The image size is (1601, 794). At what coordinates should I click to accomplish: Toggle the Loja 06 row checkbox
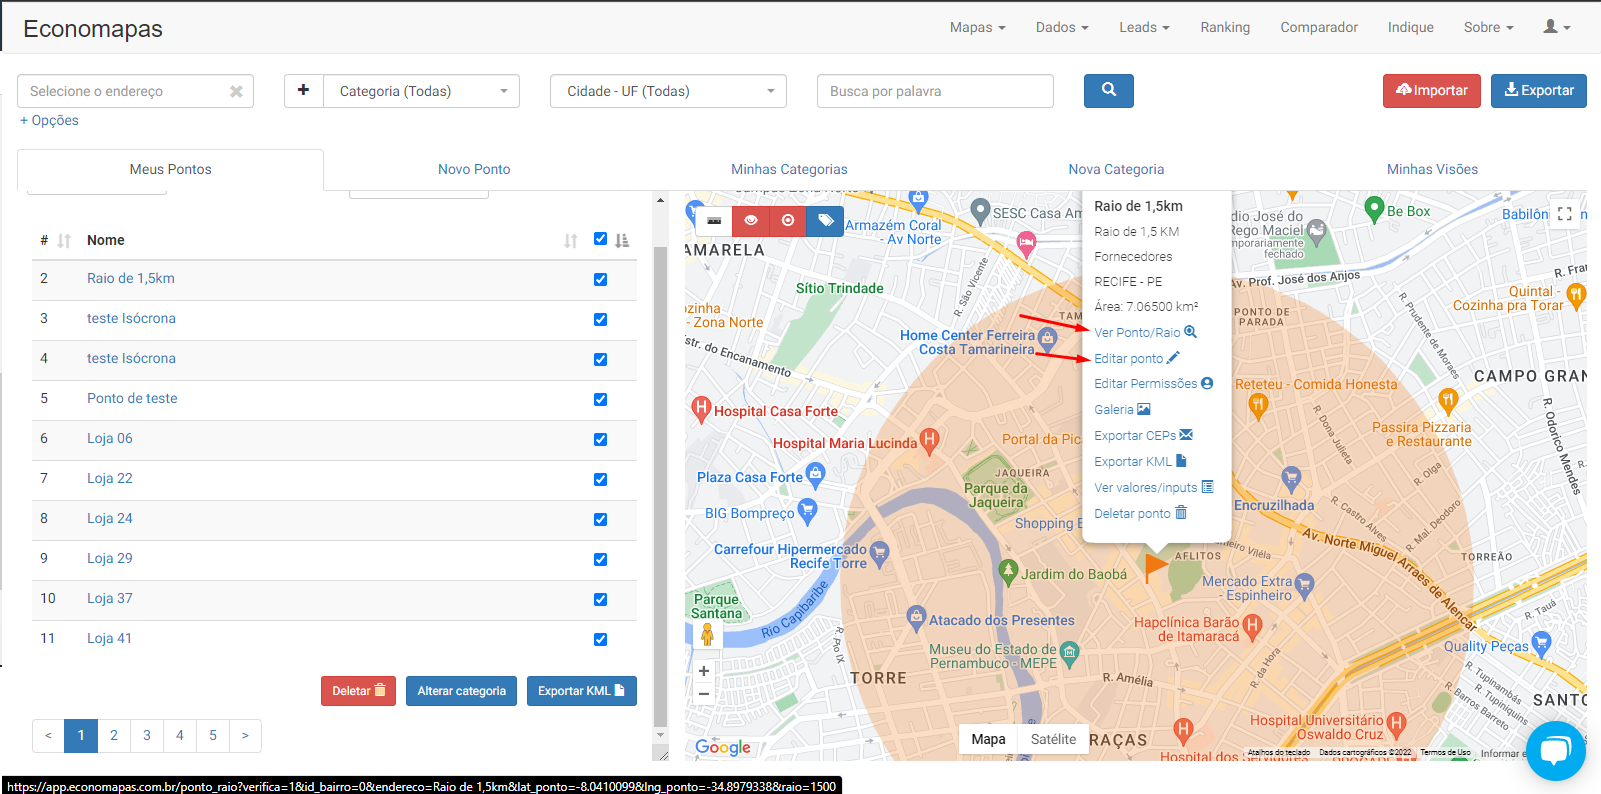pyautogui.click(x=600, y=439)
